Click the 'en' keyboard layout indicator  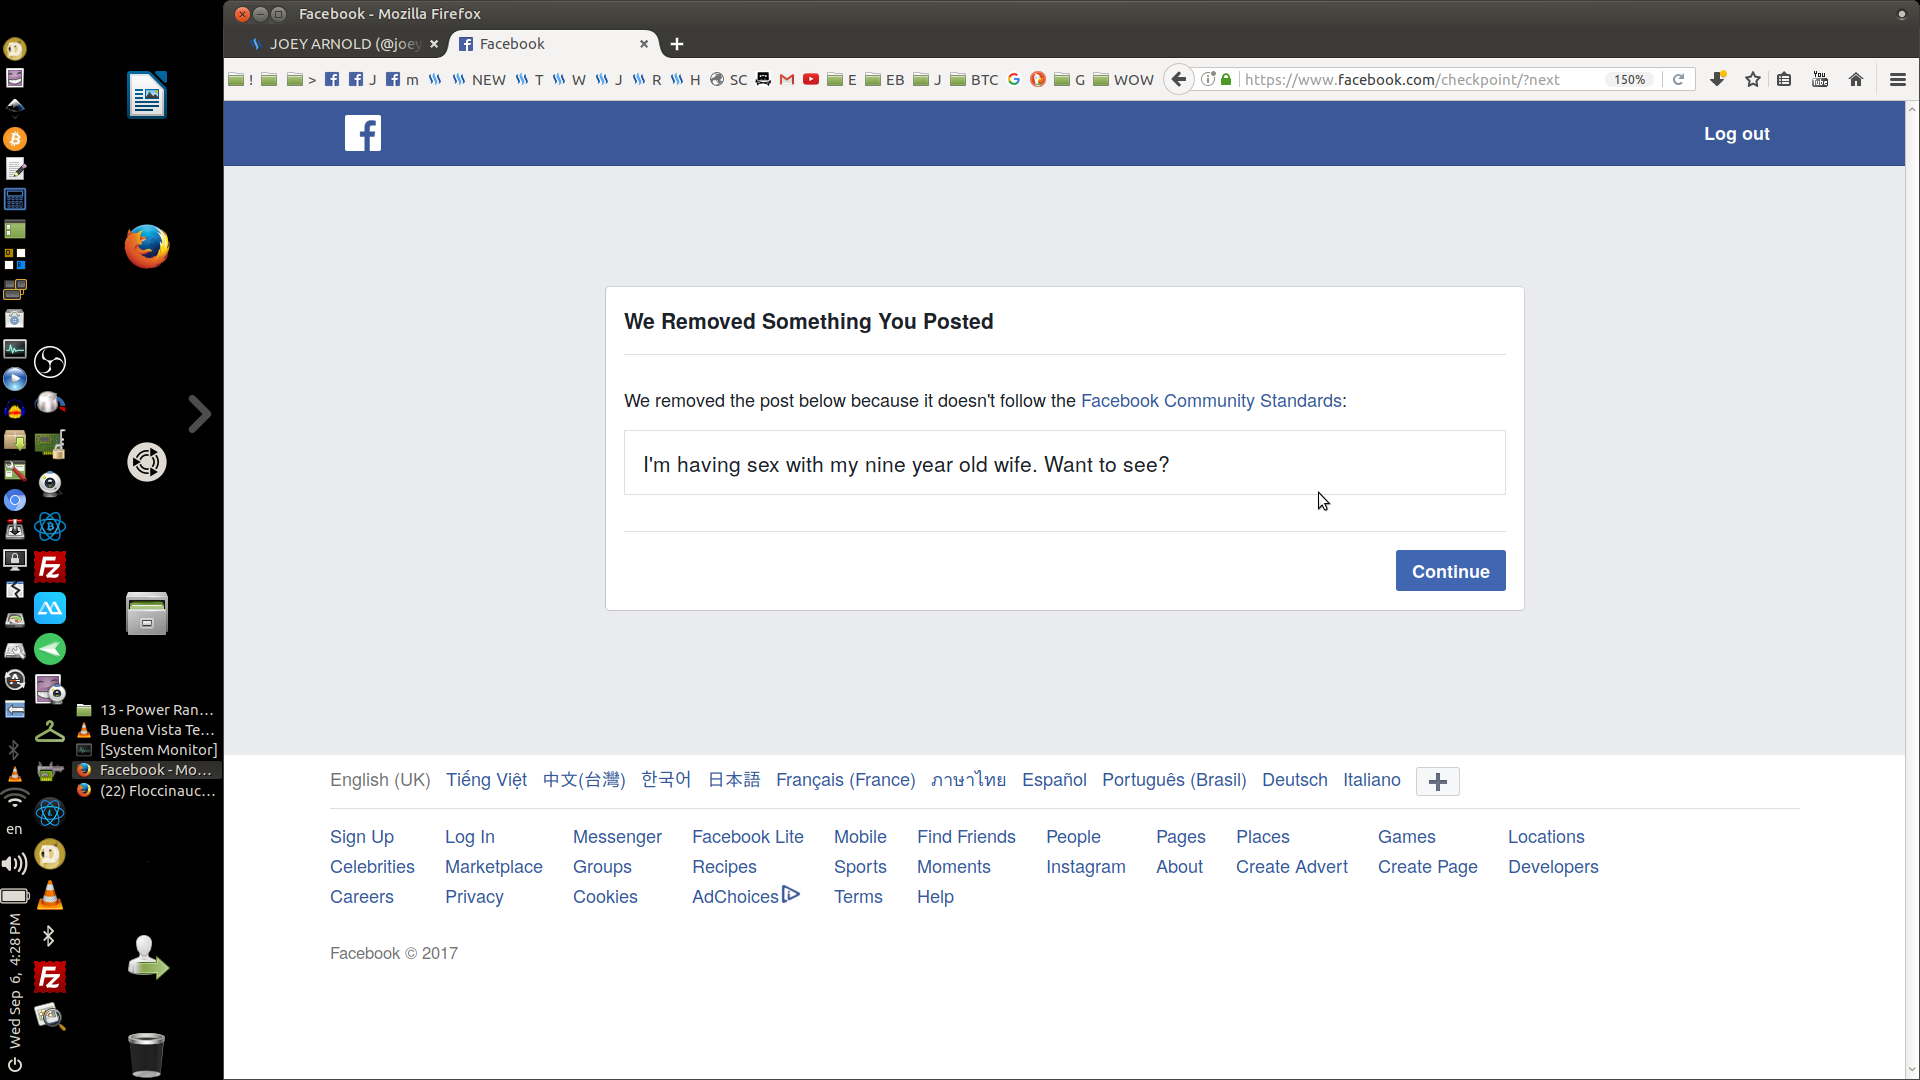[x=14, y=829]
